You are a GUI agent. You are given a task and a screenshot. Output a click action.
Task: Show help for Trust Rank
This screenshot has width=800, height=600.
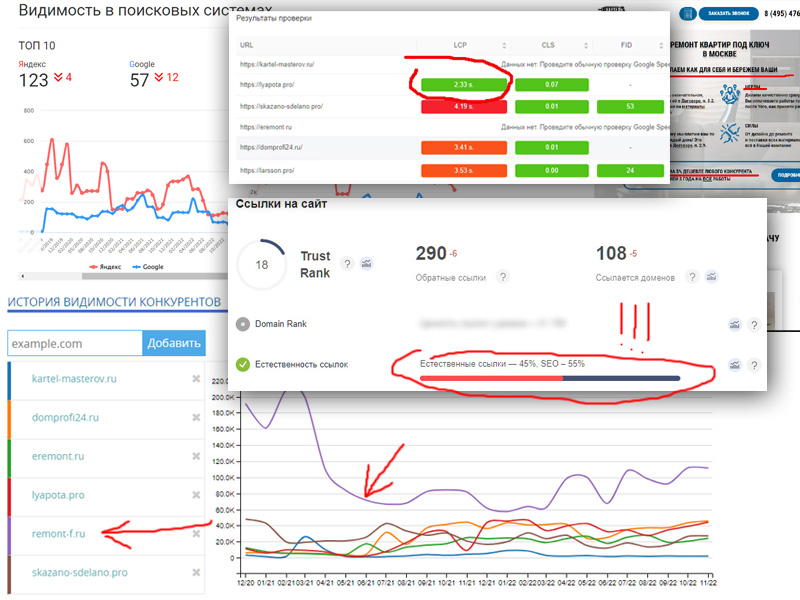click(x=347, y=263)
